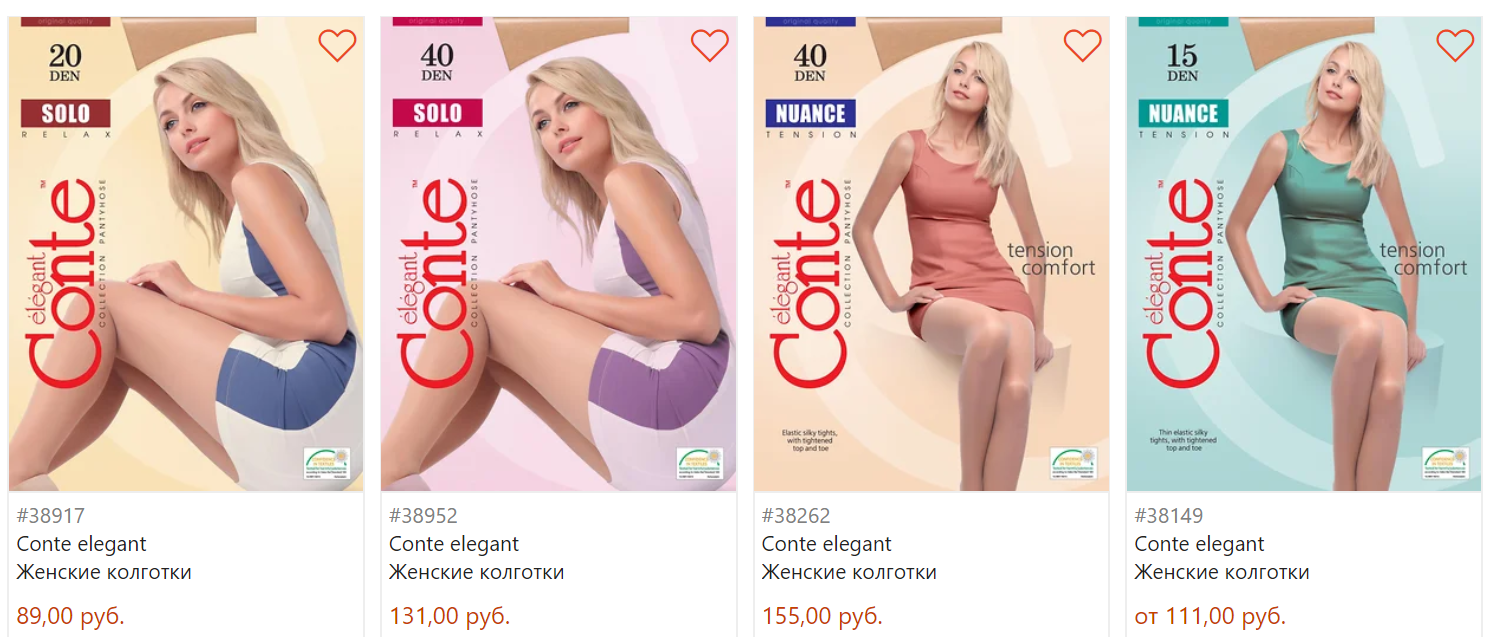Save Nuance 15 DEN tights to favorites

(1455, 45)
